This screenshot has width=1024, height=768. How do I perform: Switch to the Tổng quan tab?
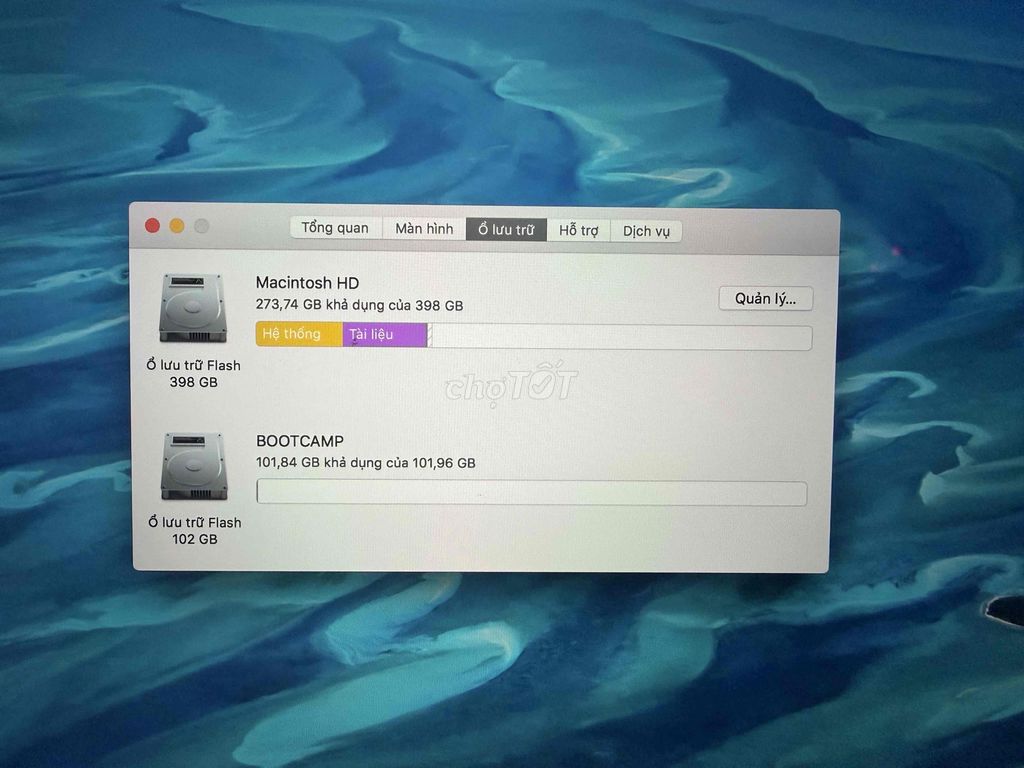335,228
